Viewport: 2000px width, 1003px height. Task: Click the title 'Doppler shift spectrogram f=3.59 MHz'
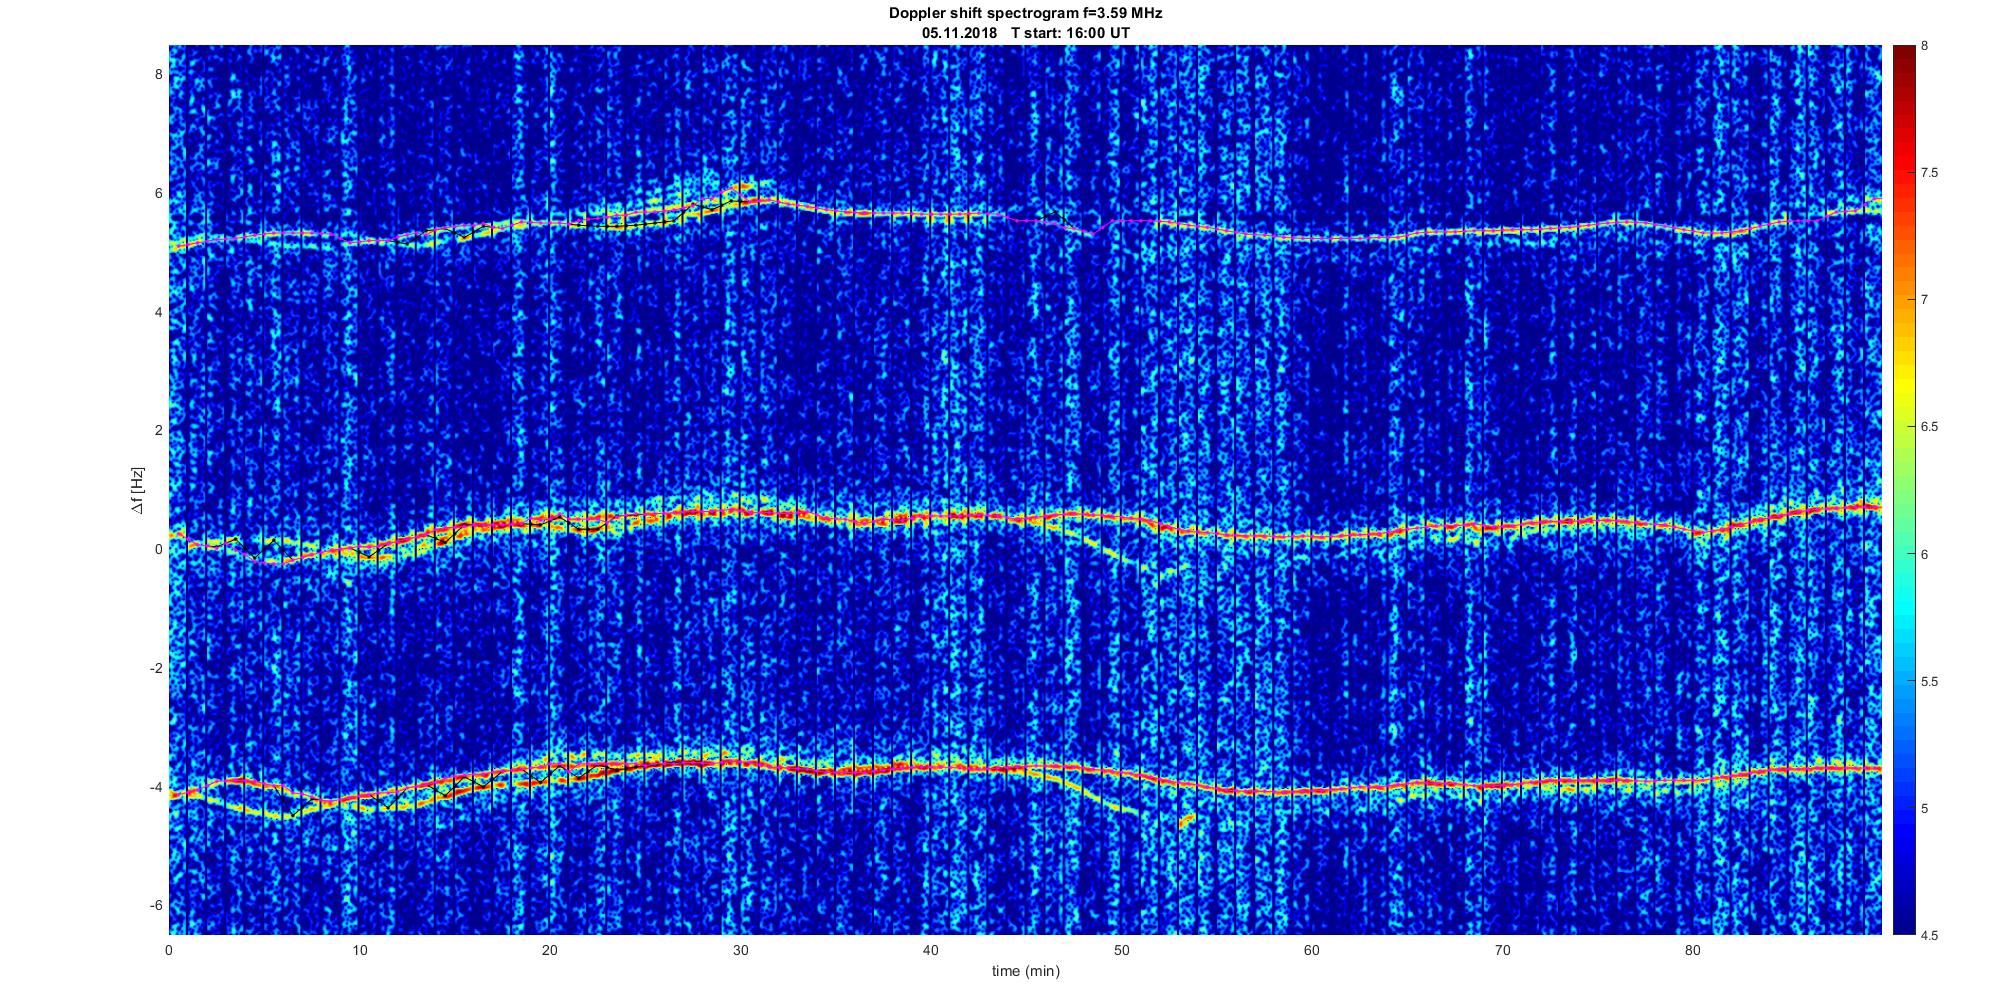point(1025,14)
